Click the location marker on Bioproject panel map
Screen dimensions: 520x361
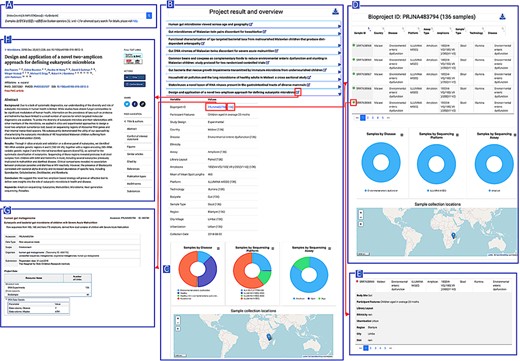tap(453, 235)
